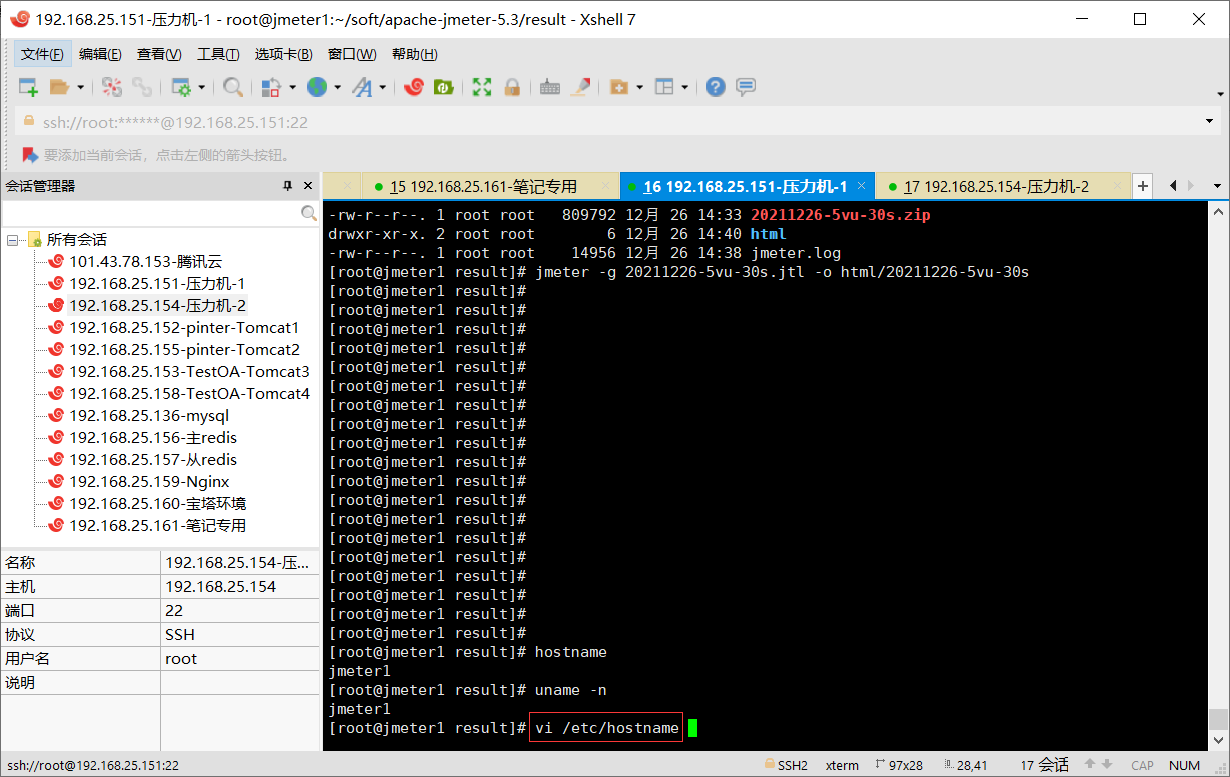
Task: Click the green Xagent toolbar icon
Action: pos(443,87)
